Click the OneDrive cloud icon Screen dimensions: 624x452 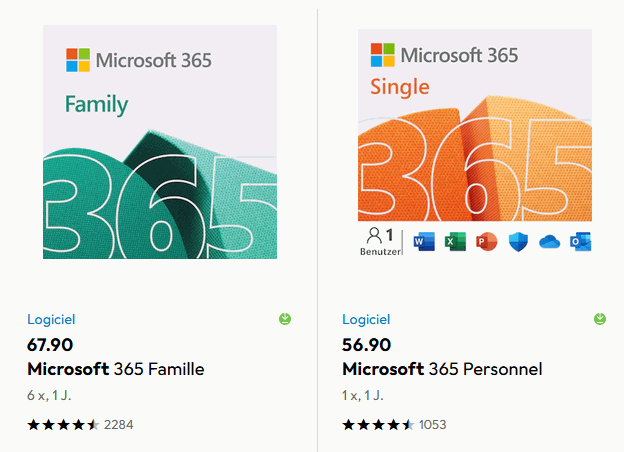click(x=549, y=242)
